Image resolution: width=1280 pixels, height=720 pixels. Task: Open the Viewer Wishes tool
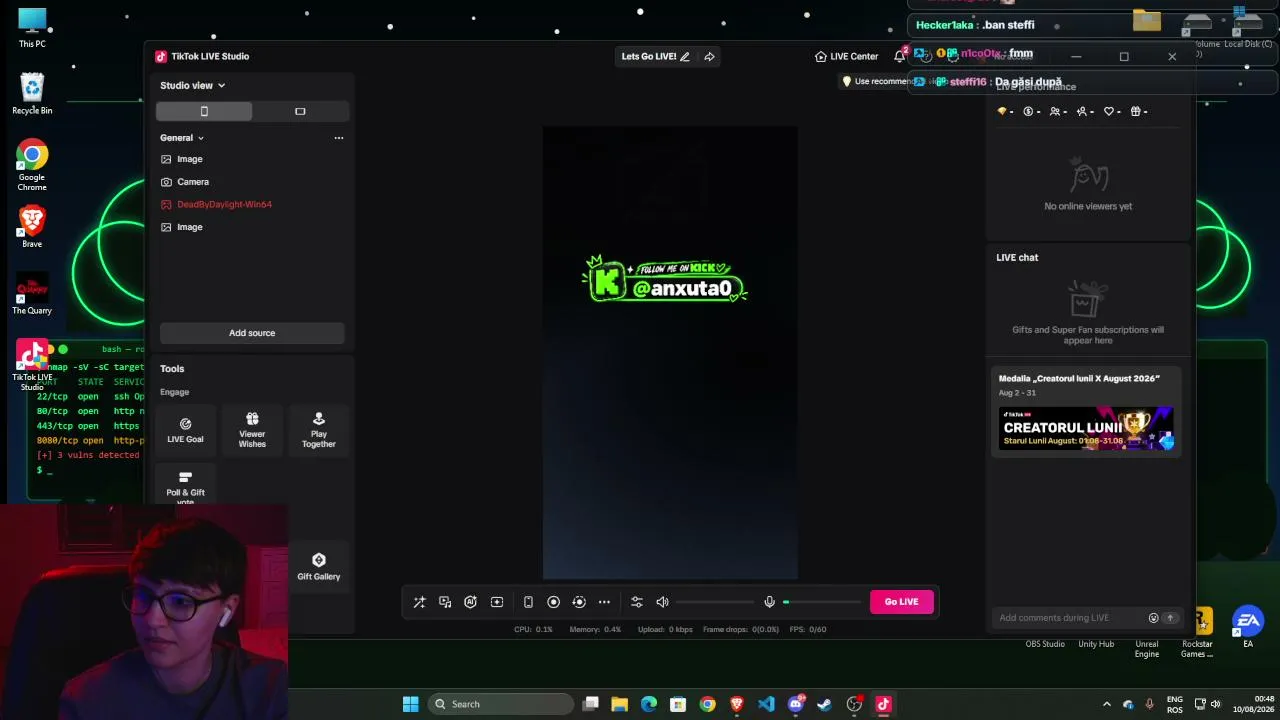coord(252,430)
